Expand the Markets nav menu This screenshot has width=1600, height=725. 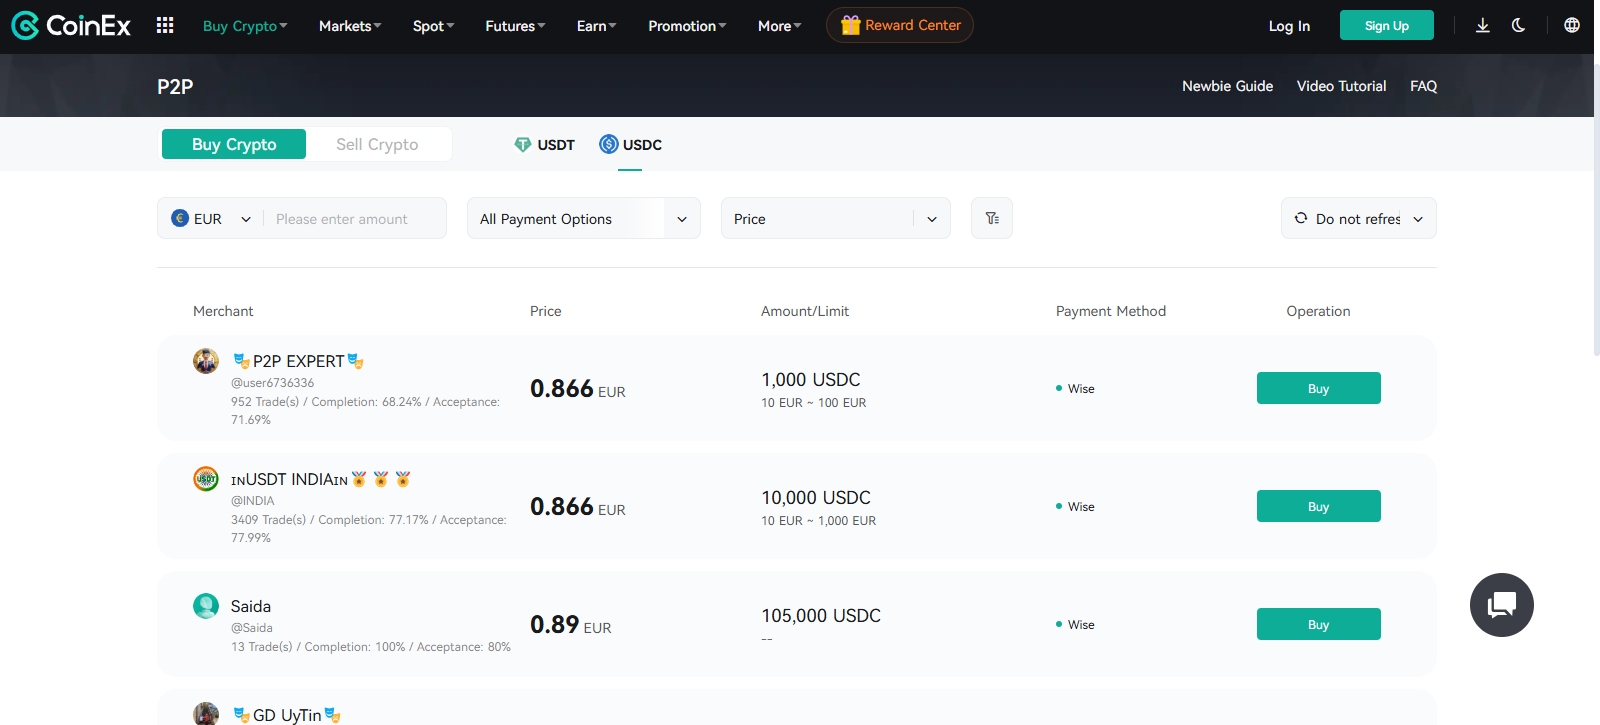point(350,26)
